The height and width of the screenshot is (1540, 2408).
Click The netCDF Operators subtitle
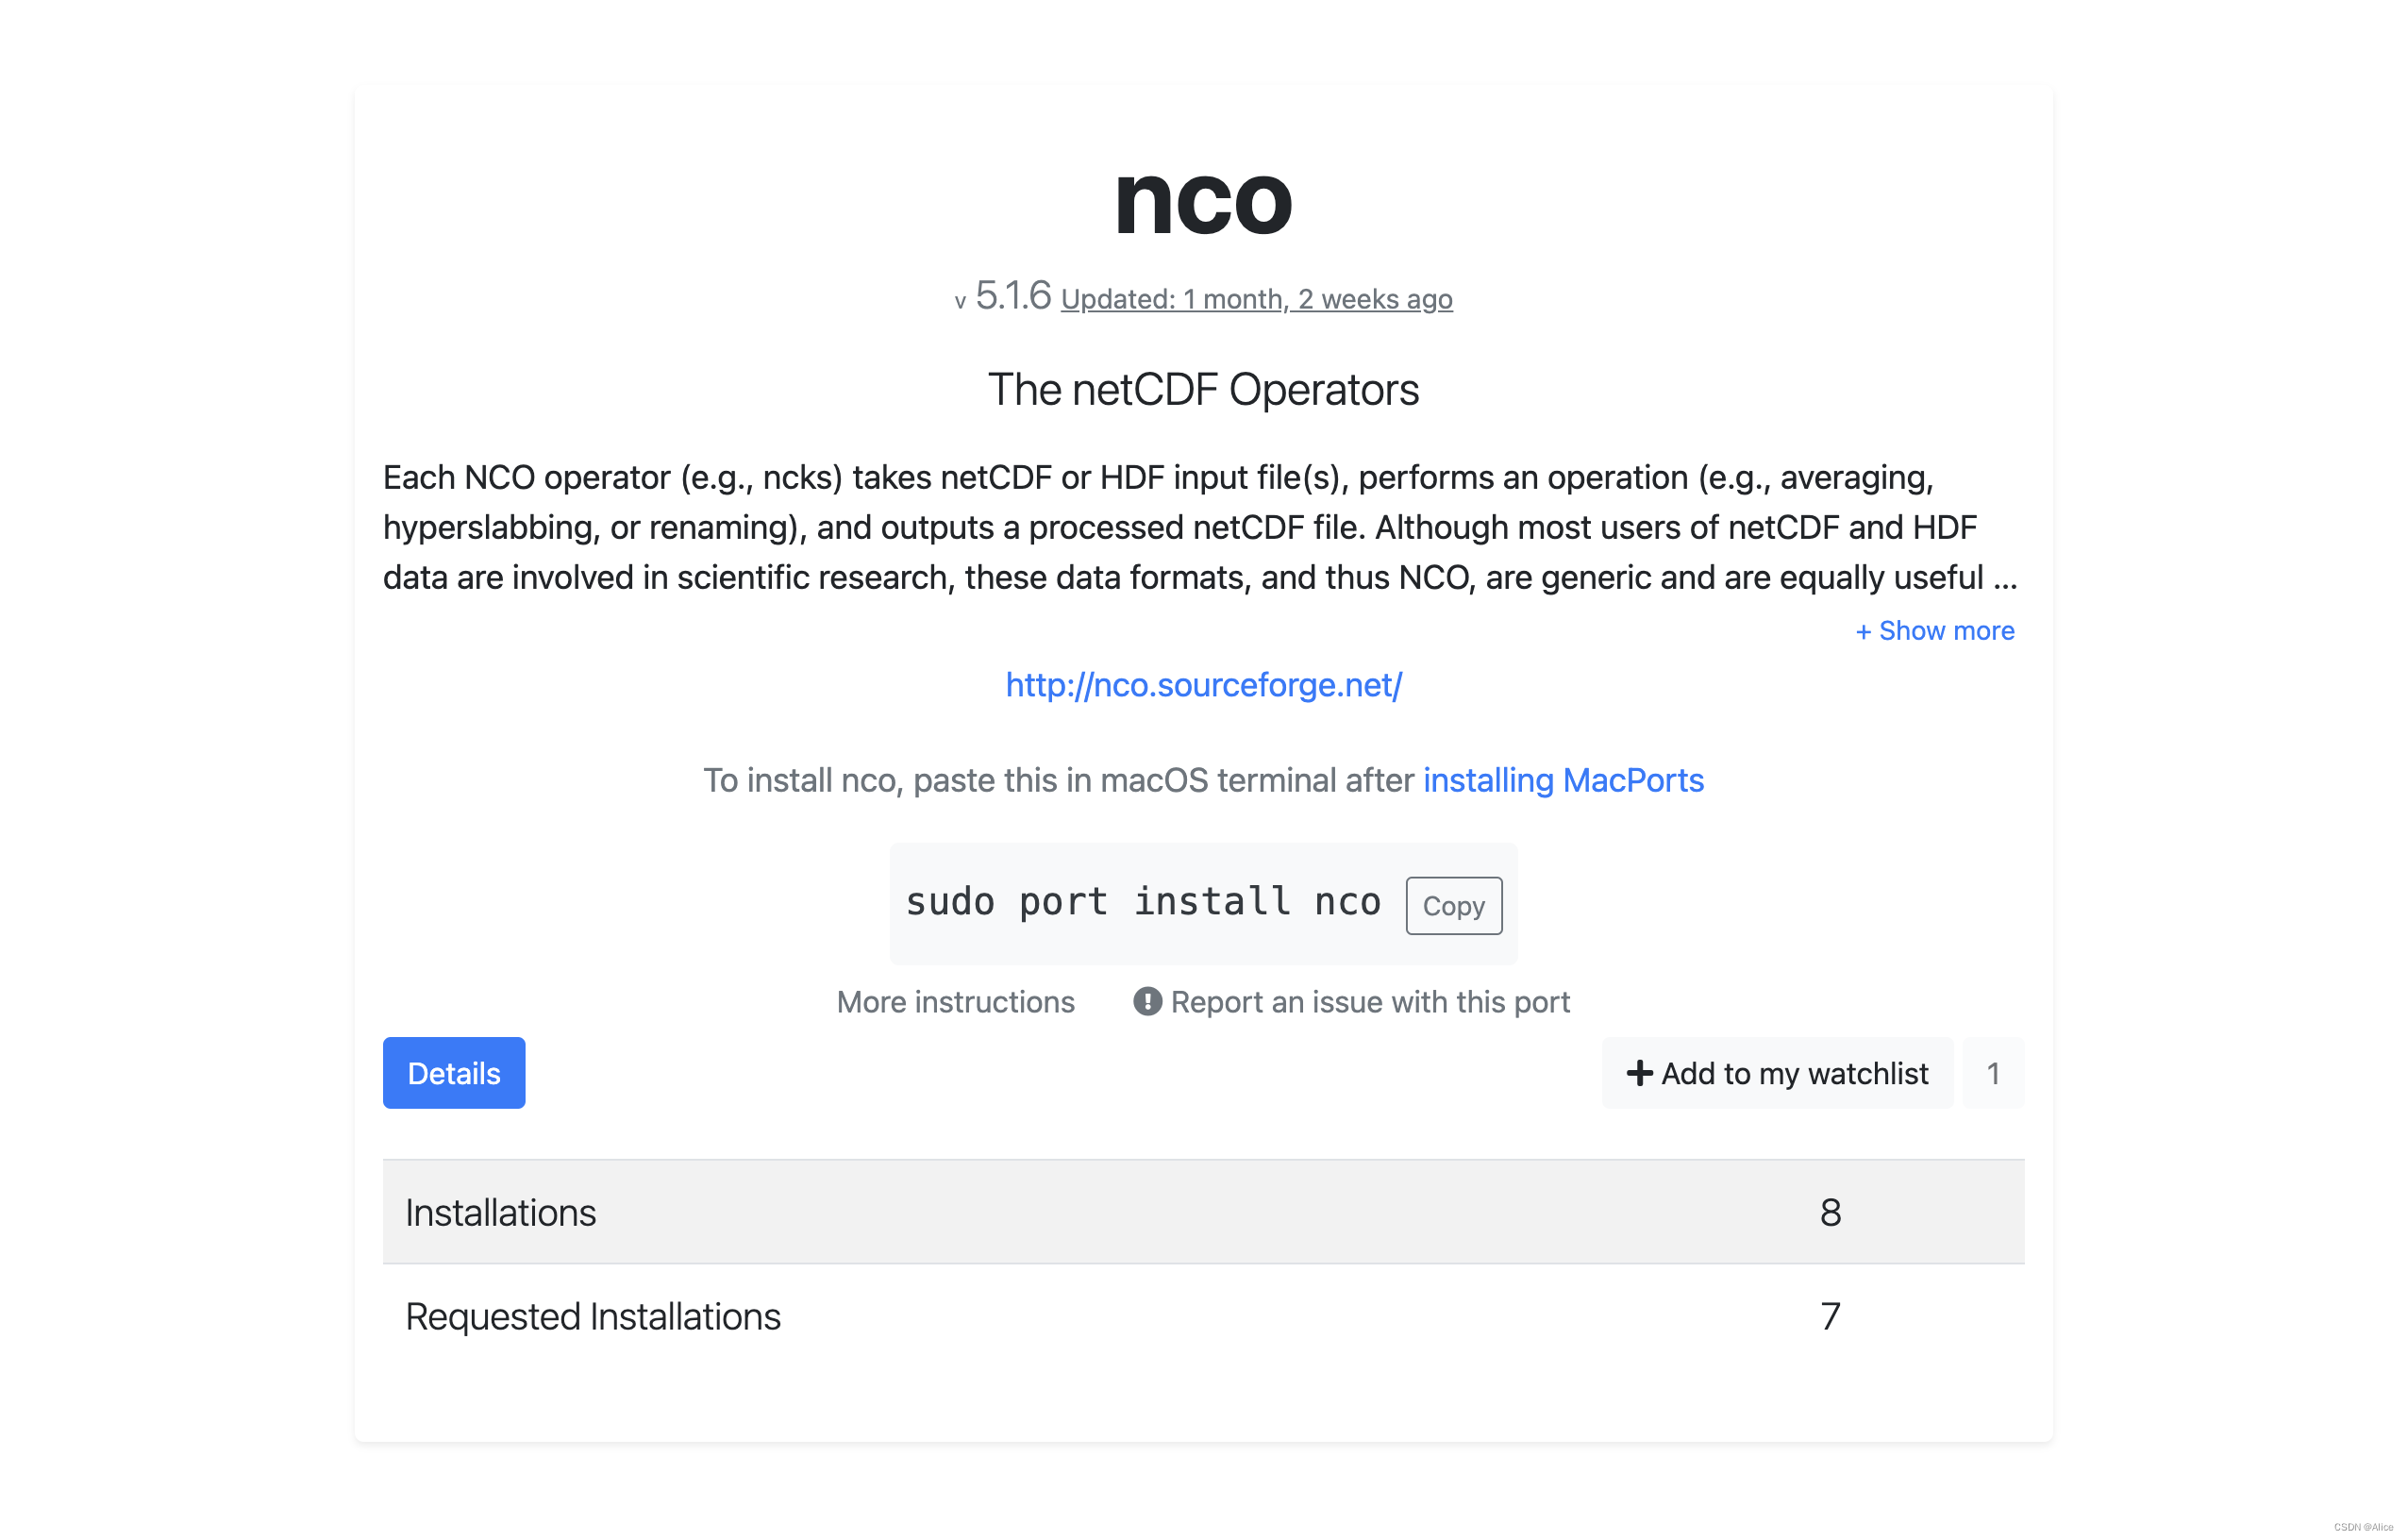click(1203, 390)
